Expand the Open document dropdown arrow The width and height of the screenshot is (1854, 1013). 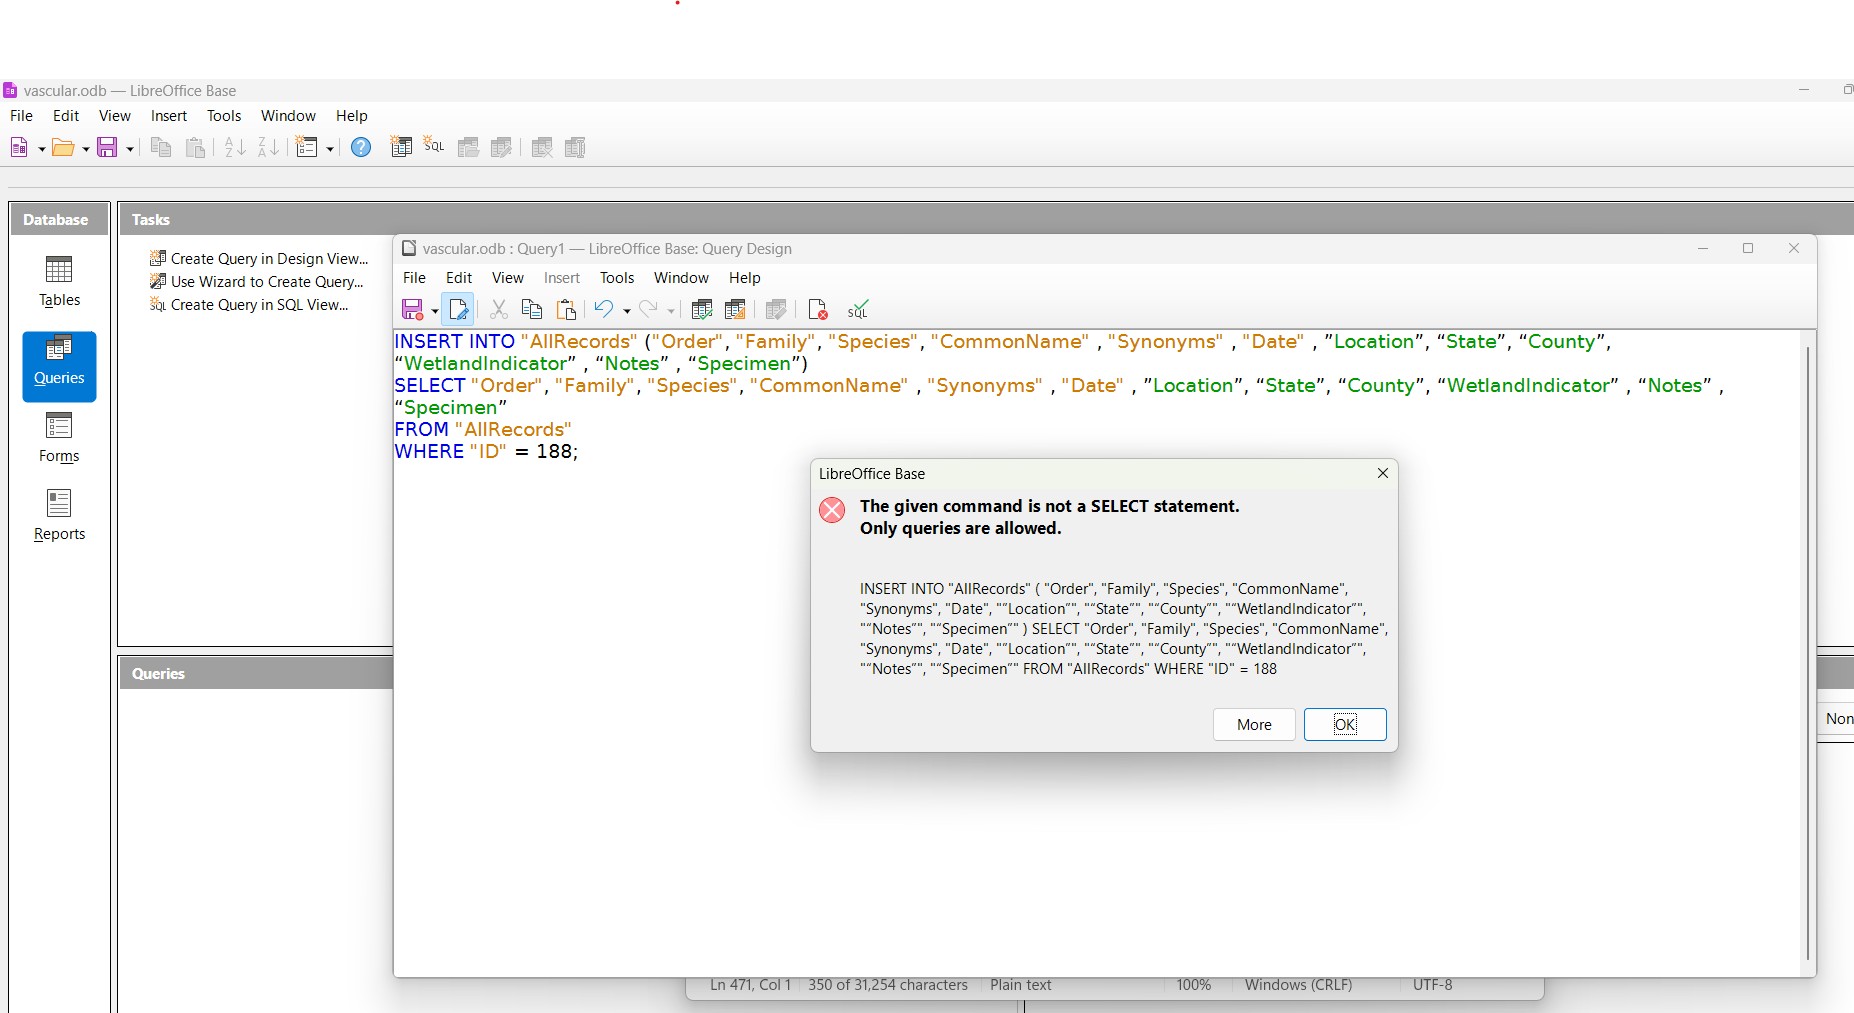tap(86, 149)
